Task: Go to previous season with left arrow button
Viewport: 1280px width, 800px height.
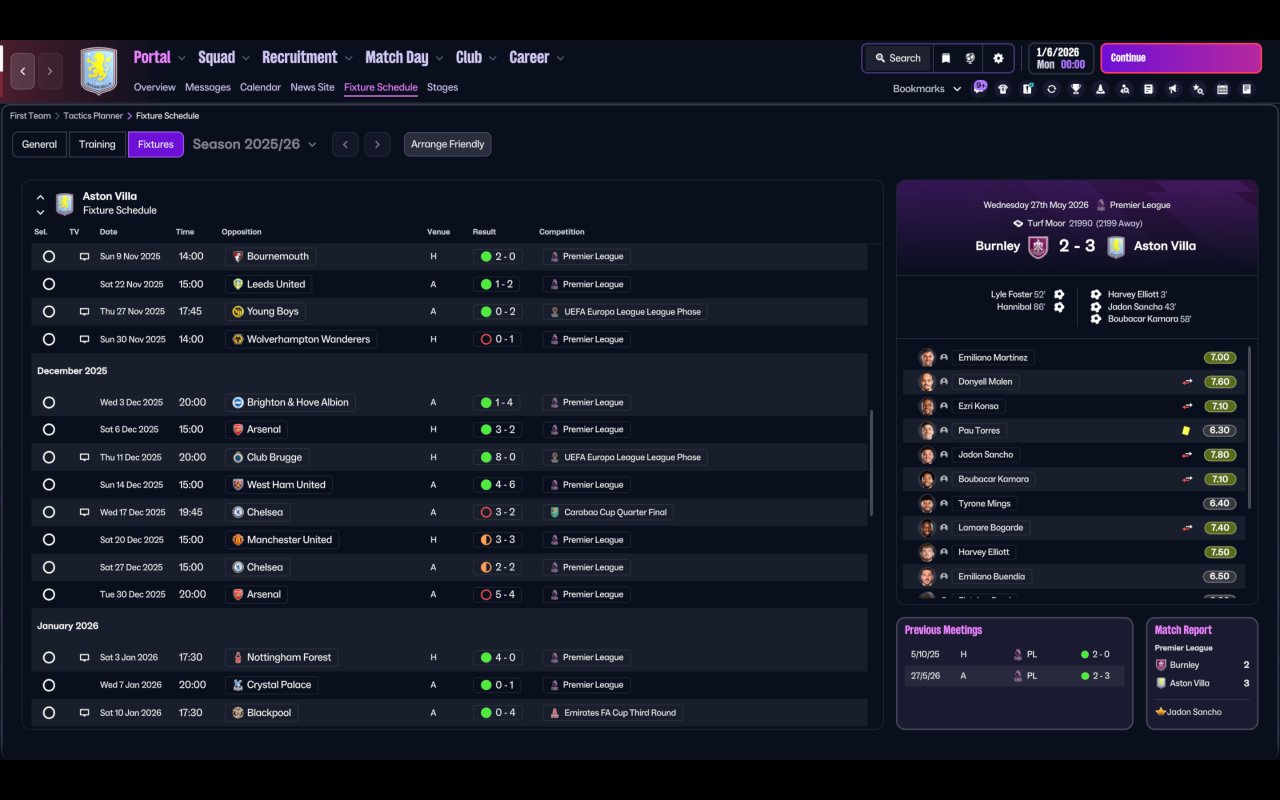Action: [345, 145]
